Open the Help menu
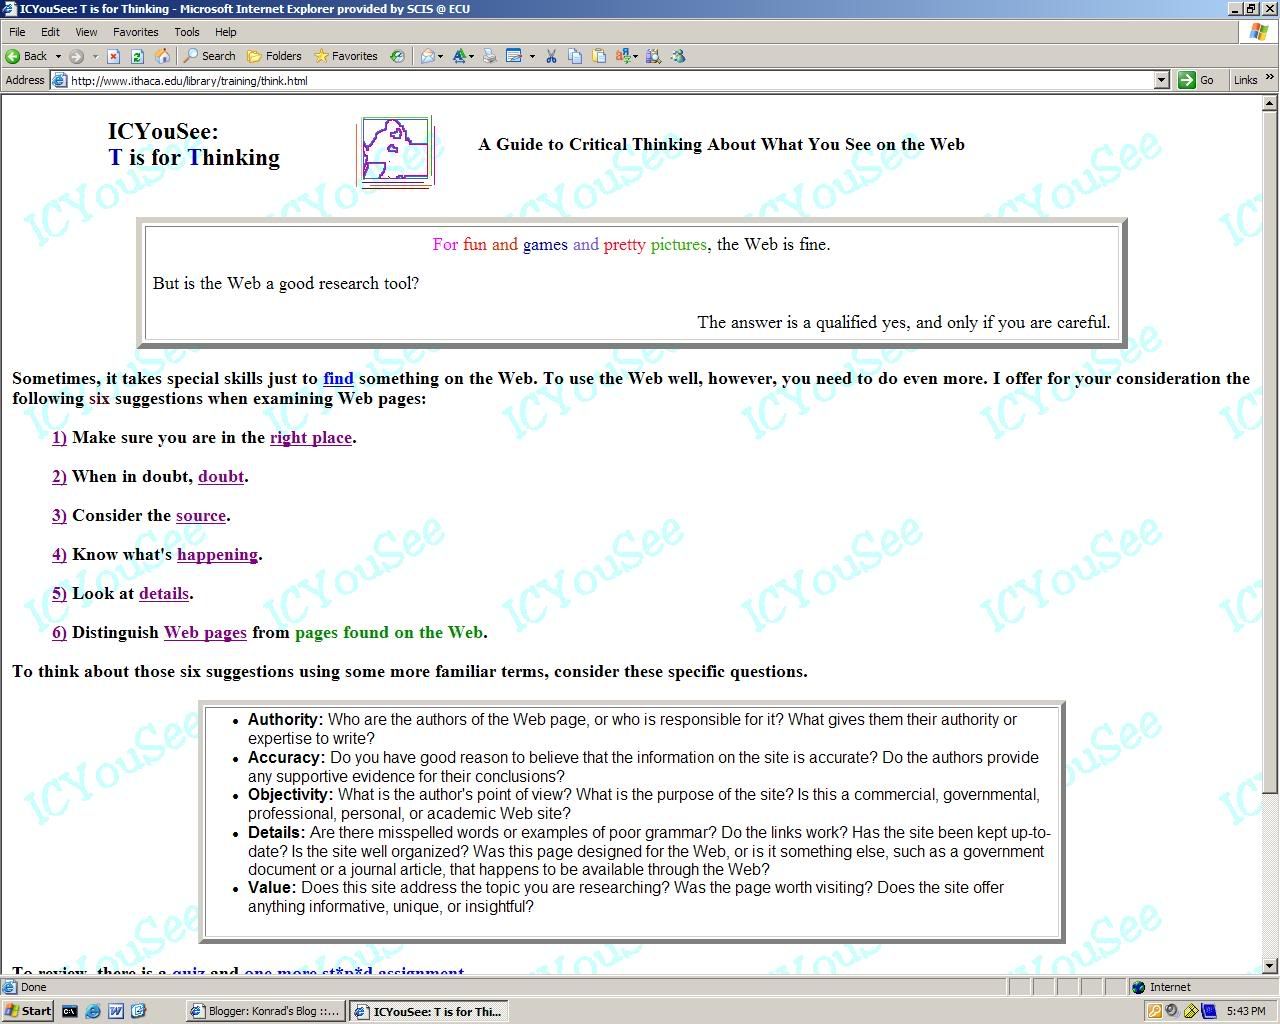The image size is (1280, 1024). (x=226, y=32)
